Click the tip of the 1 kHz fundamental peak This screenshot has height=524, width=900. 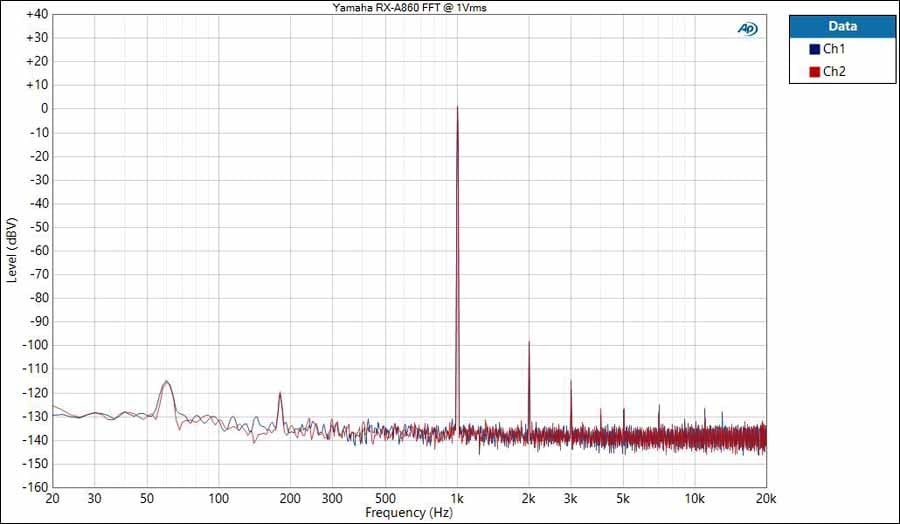pyautogui.click(x=457, y=107)
